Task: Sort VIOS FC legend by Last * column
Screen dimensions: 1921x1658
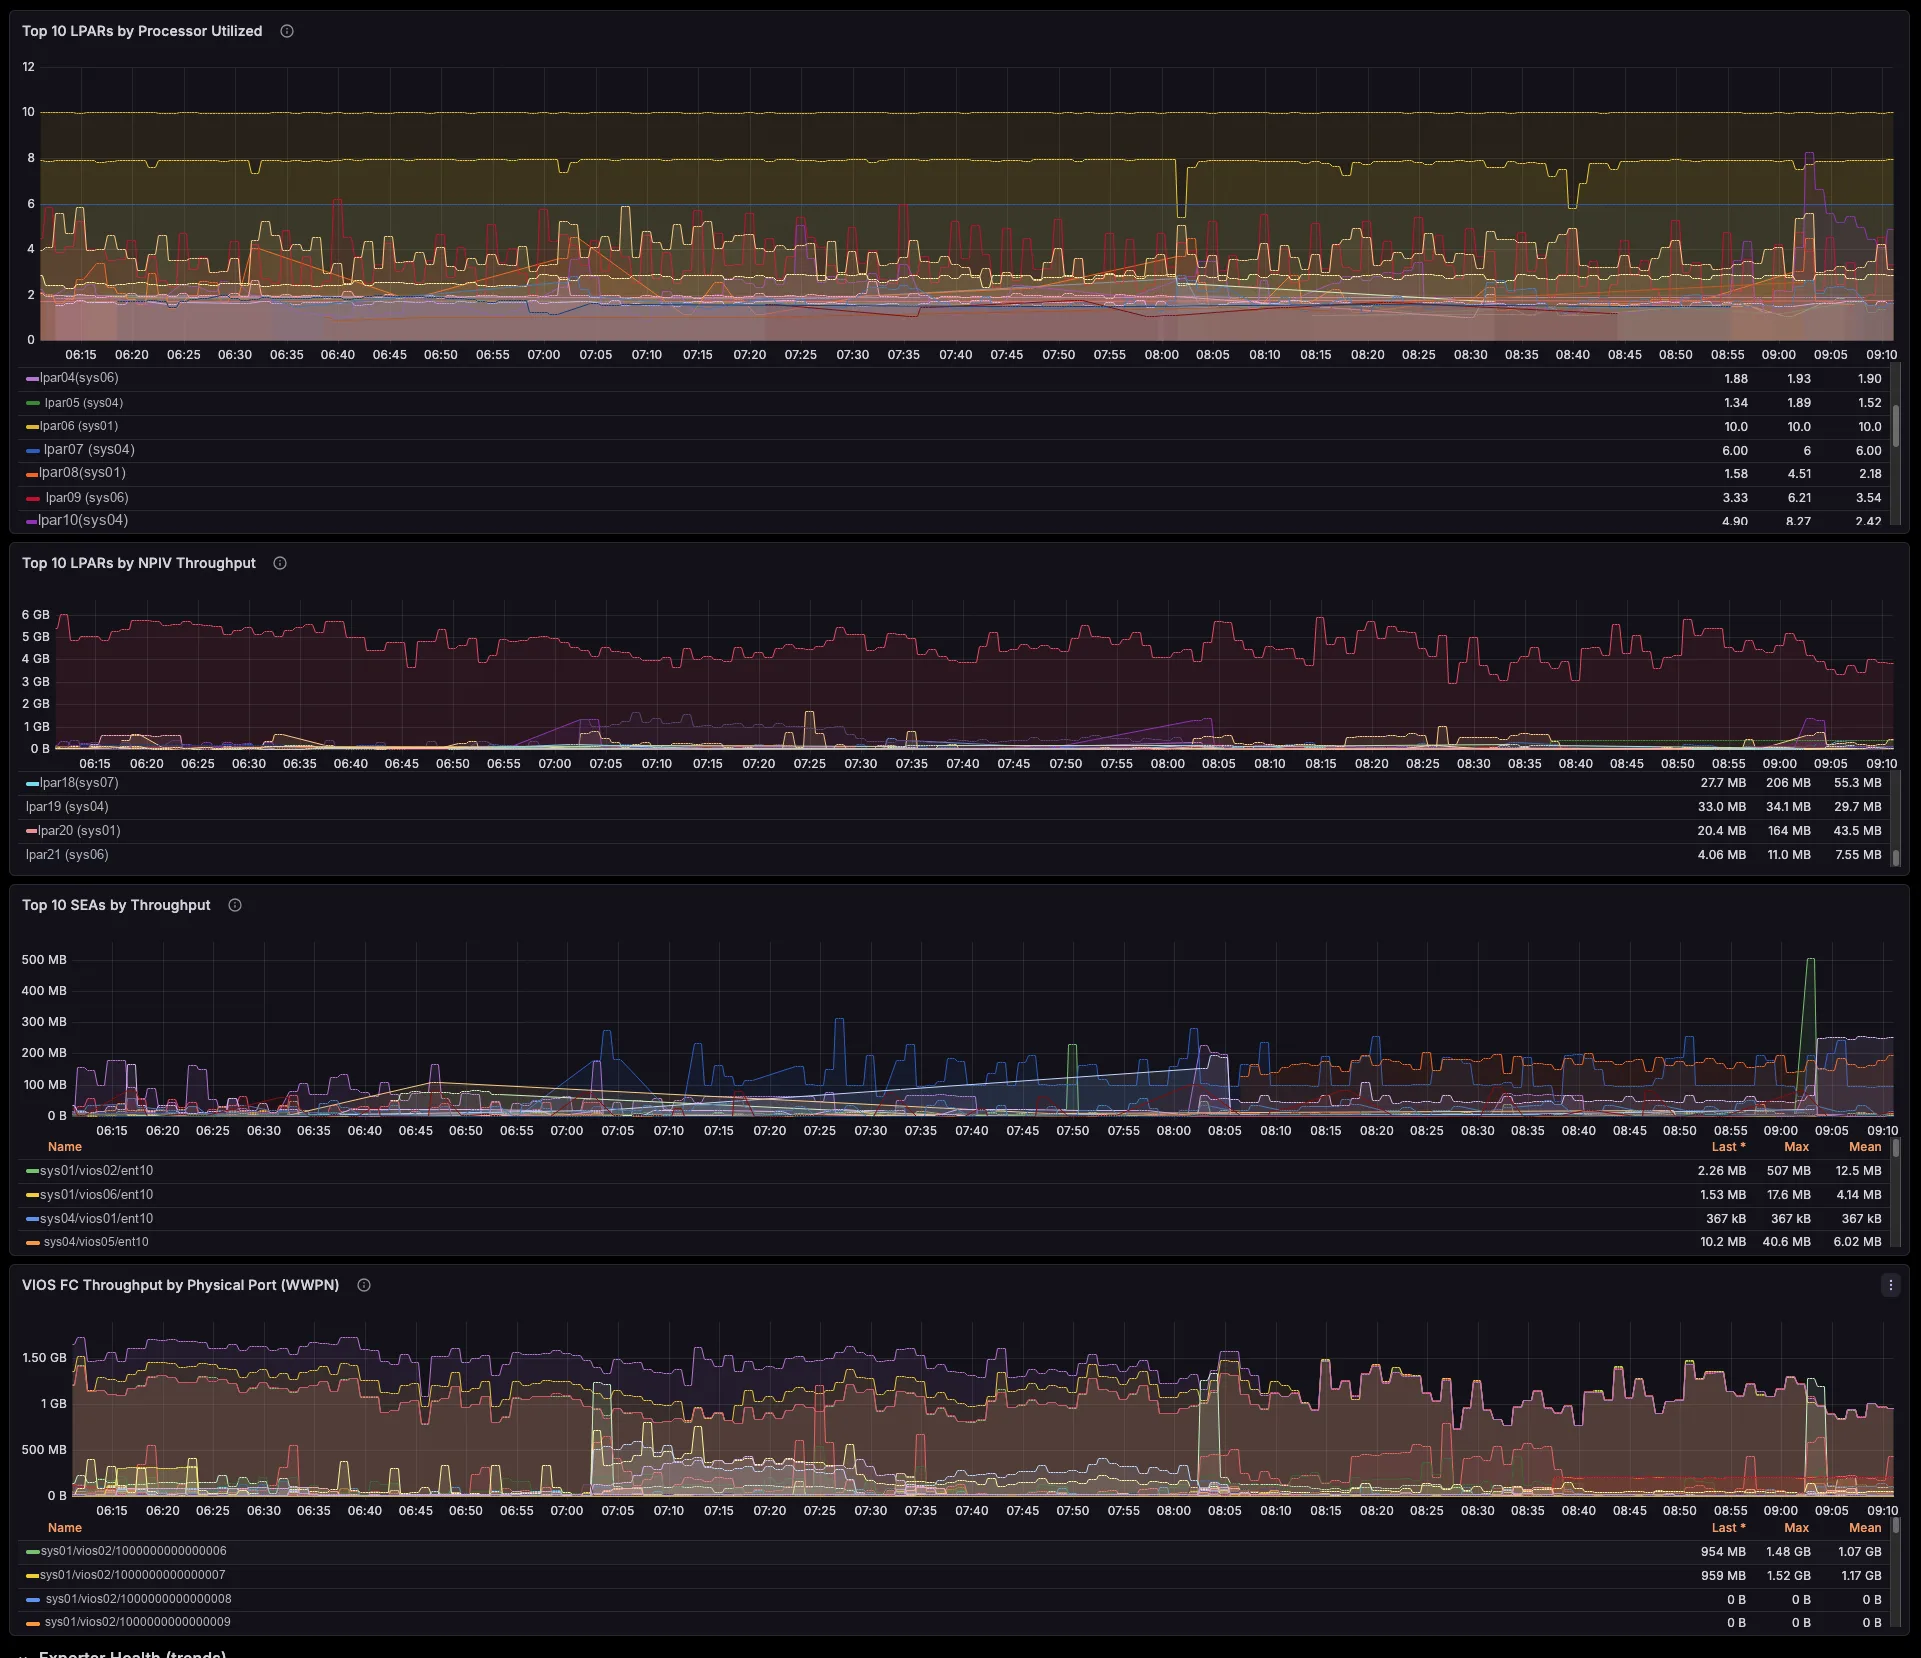Action: pyautogui.click(x=1728, y=1528)
